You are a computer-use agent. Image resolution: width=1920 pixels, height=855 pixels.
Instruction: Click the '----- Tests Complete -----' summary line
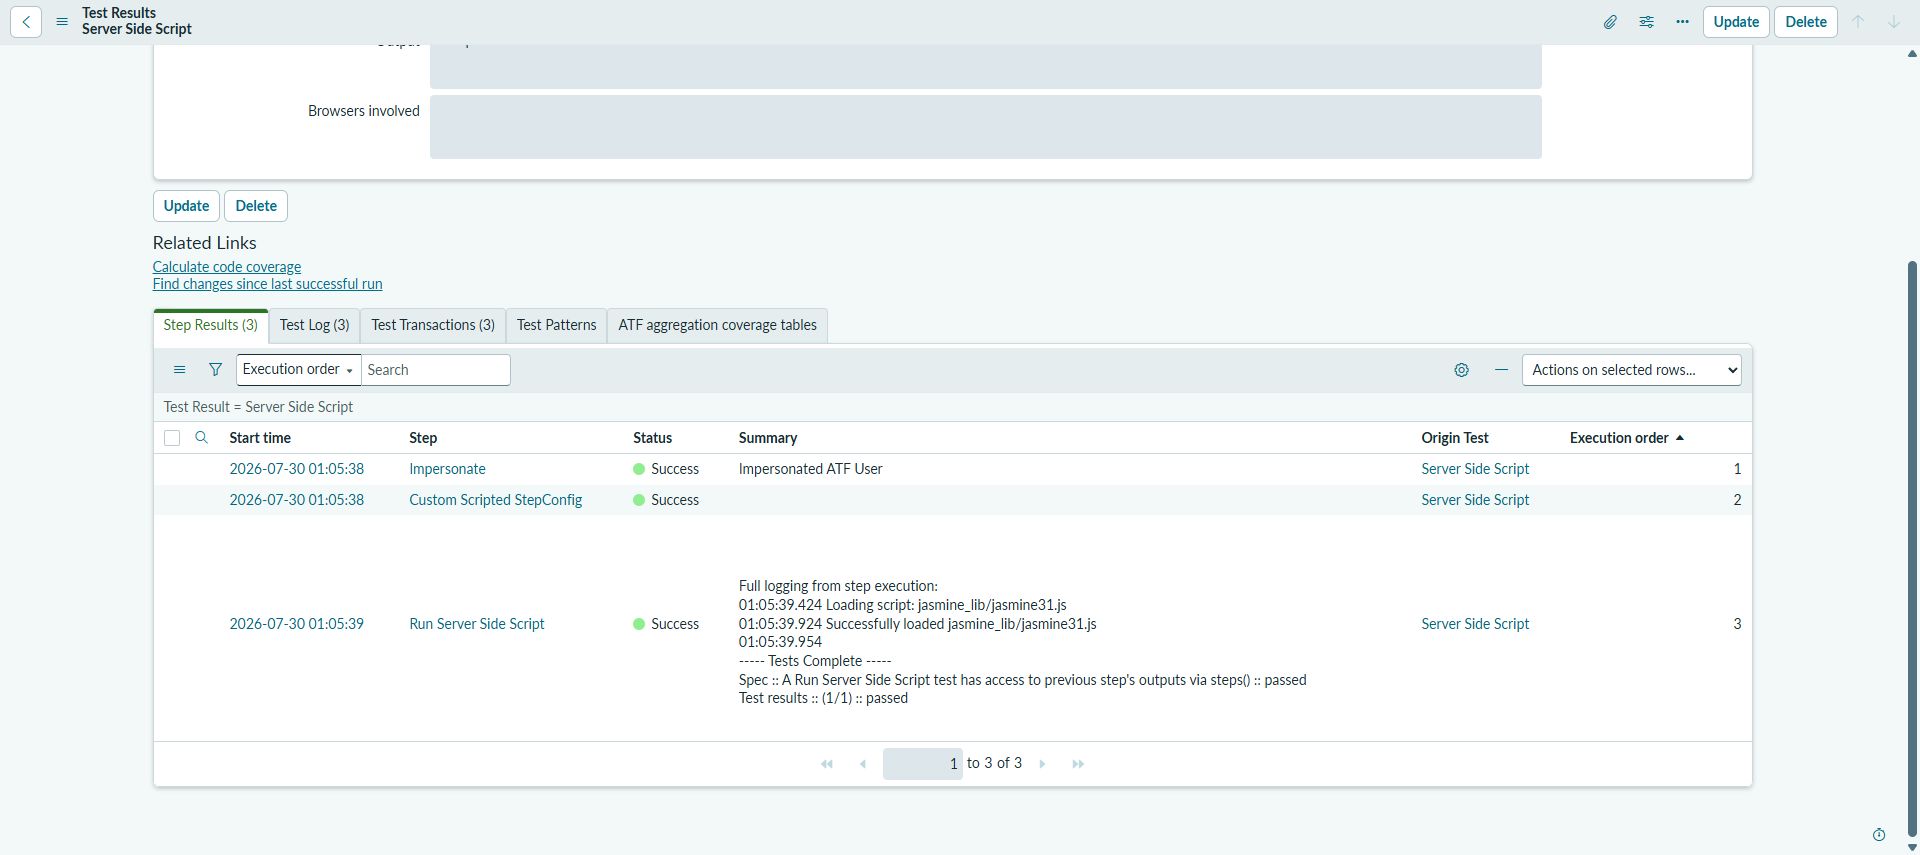[815, 661]
